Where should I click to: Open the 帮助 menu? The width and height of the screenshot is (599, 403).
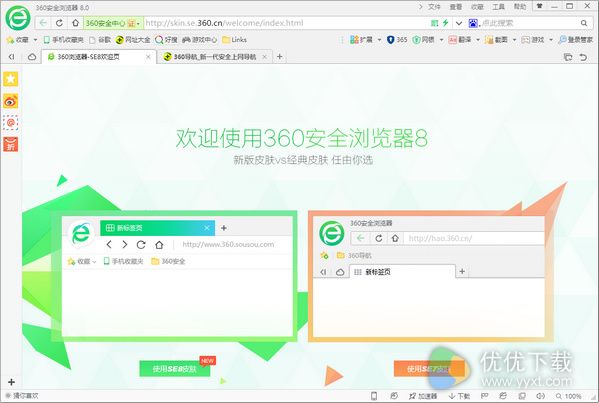point(520,7)
